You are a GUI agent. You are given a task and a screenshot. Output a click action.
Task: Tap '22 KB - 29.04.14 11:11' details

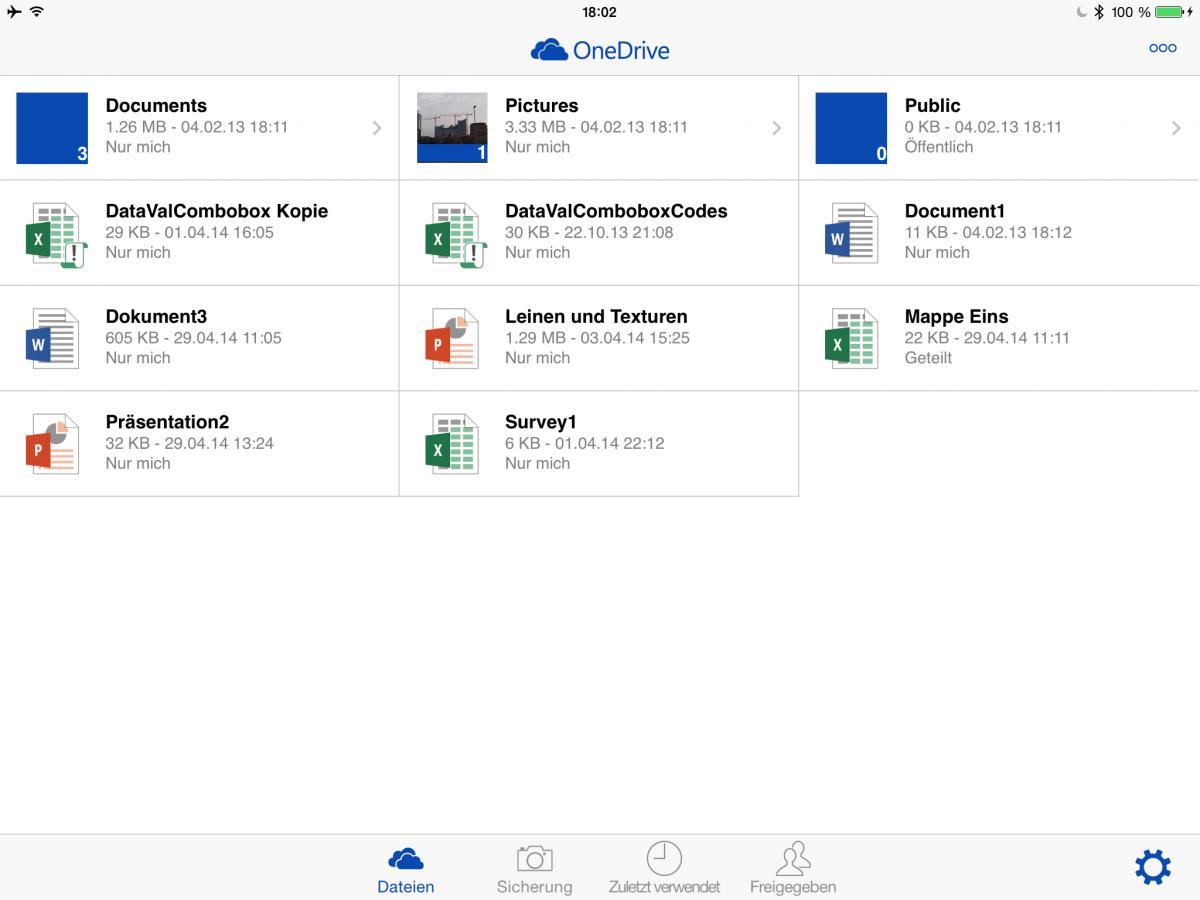tap(987, 337)
